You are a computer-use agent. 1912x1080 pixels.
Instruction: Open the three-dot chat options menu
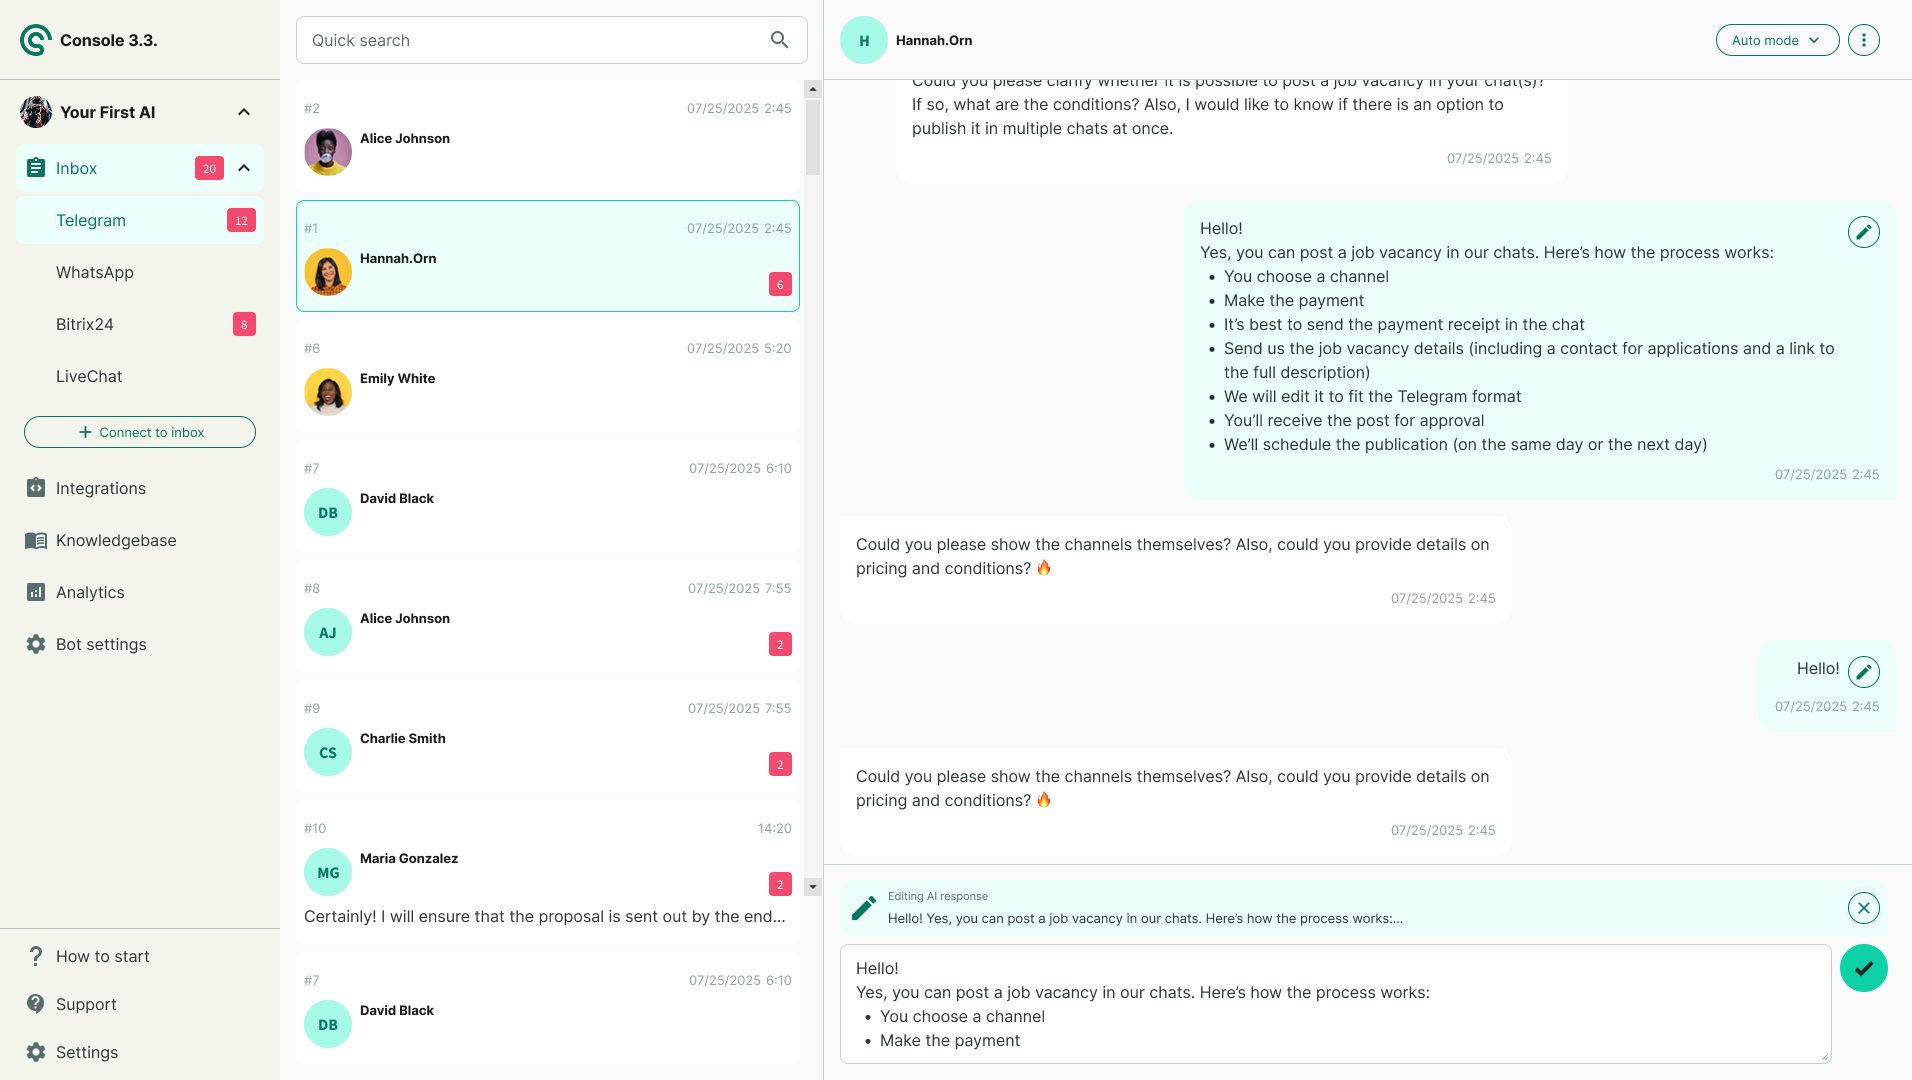click(x=1863, y=40)
